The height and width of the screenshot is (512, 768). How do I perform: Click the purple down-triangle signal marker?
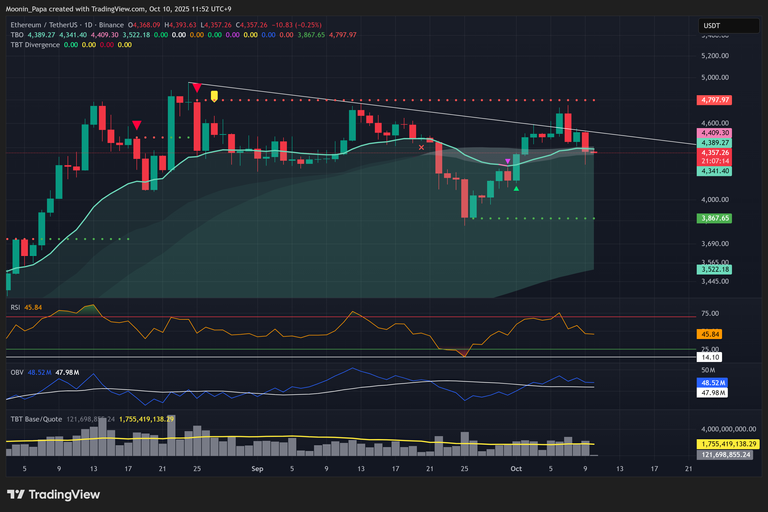pyautogui.click(x=507, y=161)
